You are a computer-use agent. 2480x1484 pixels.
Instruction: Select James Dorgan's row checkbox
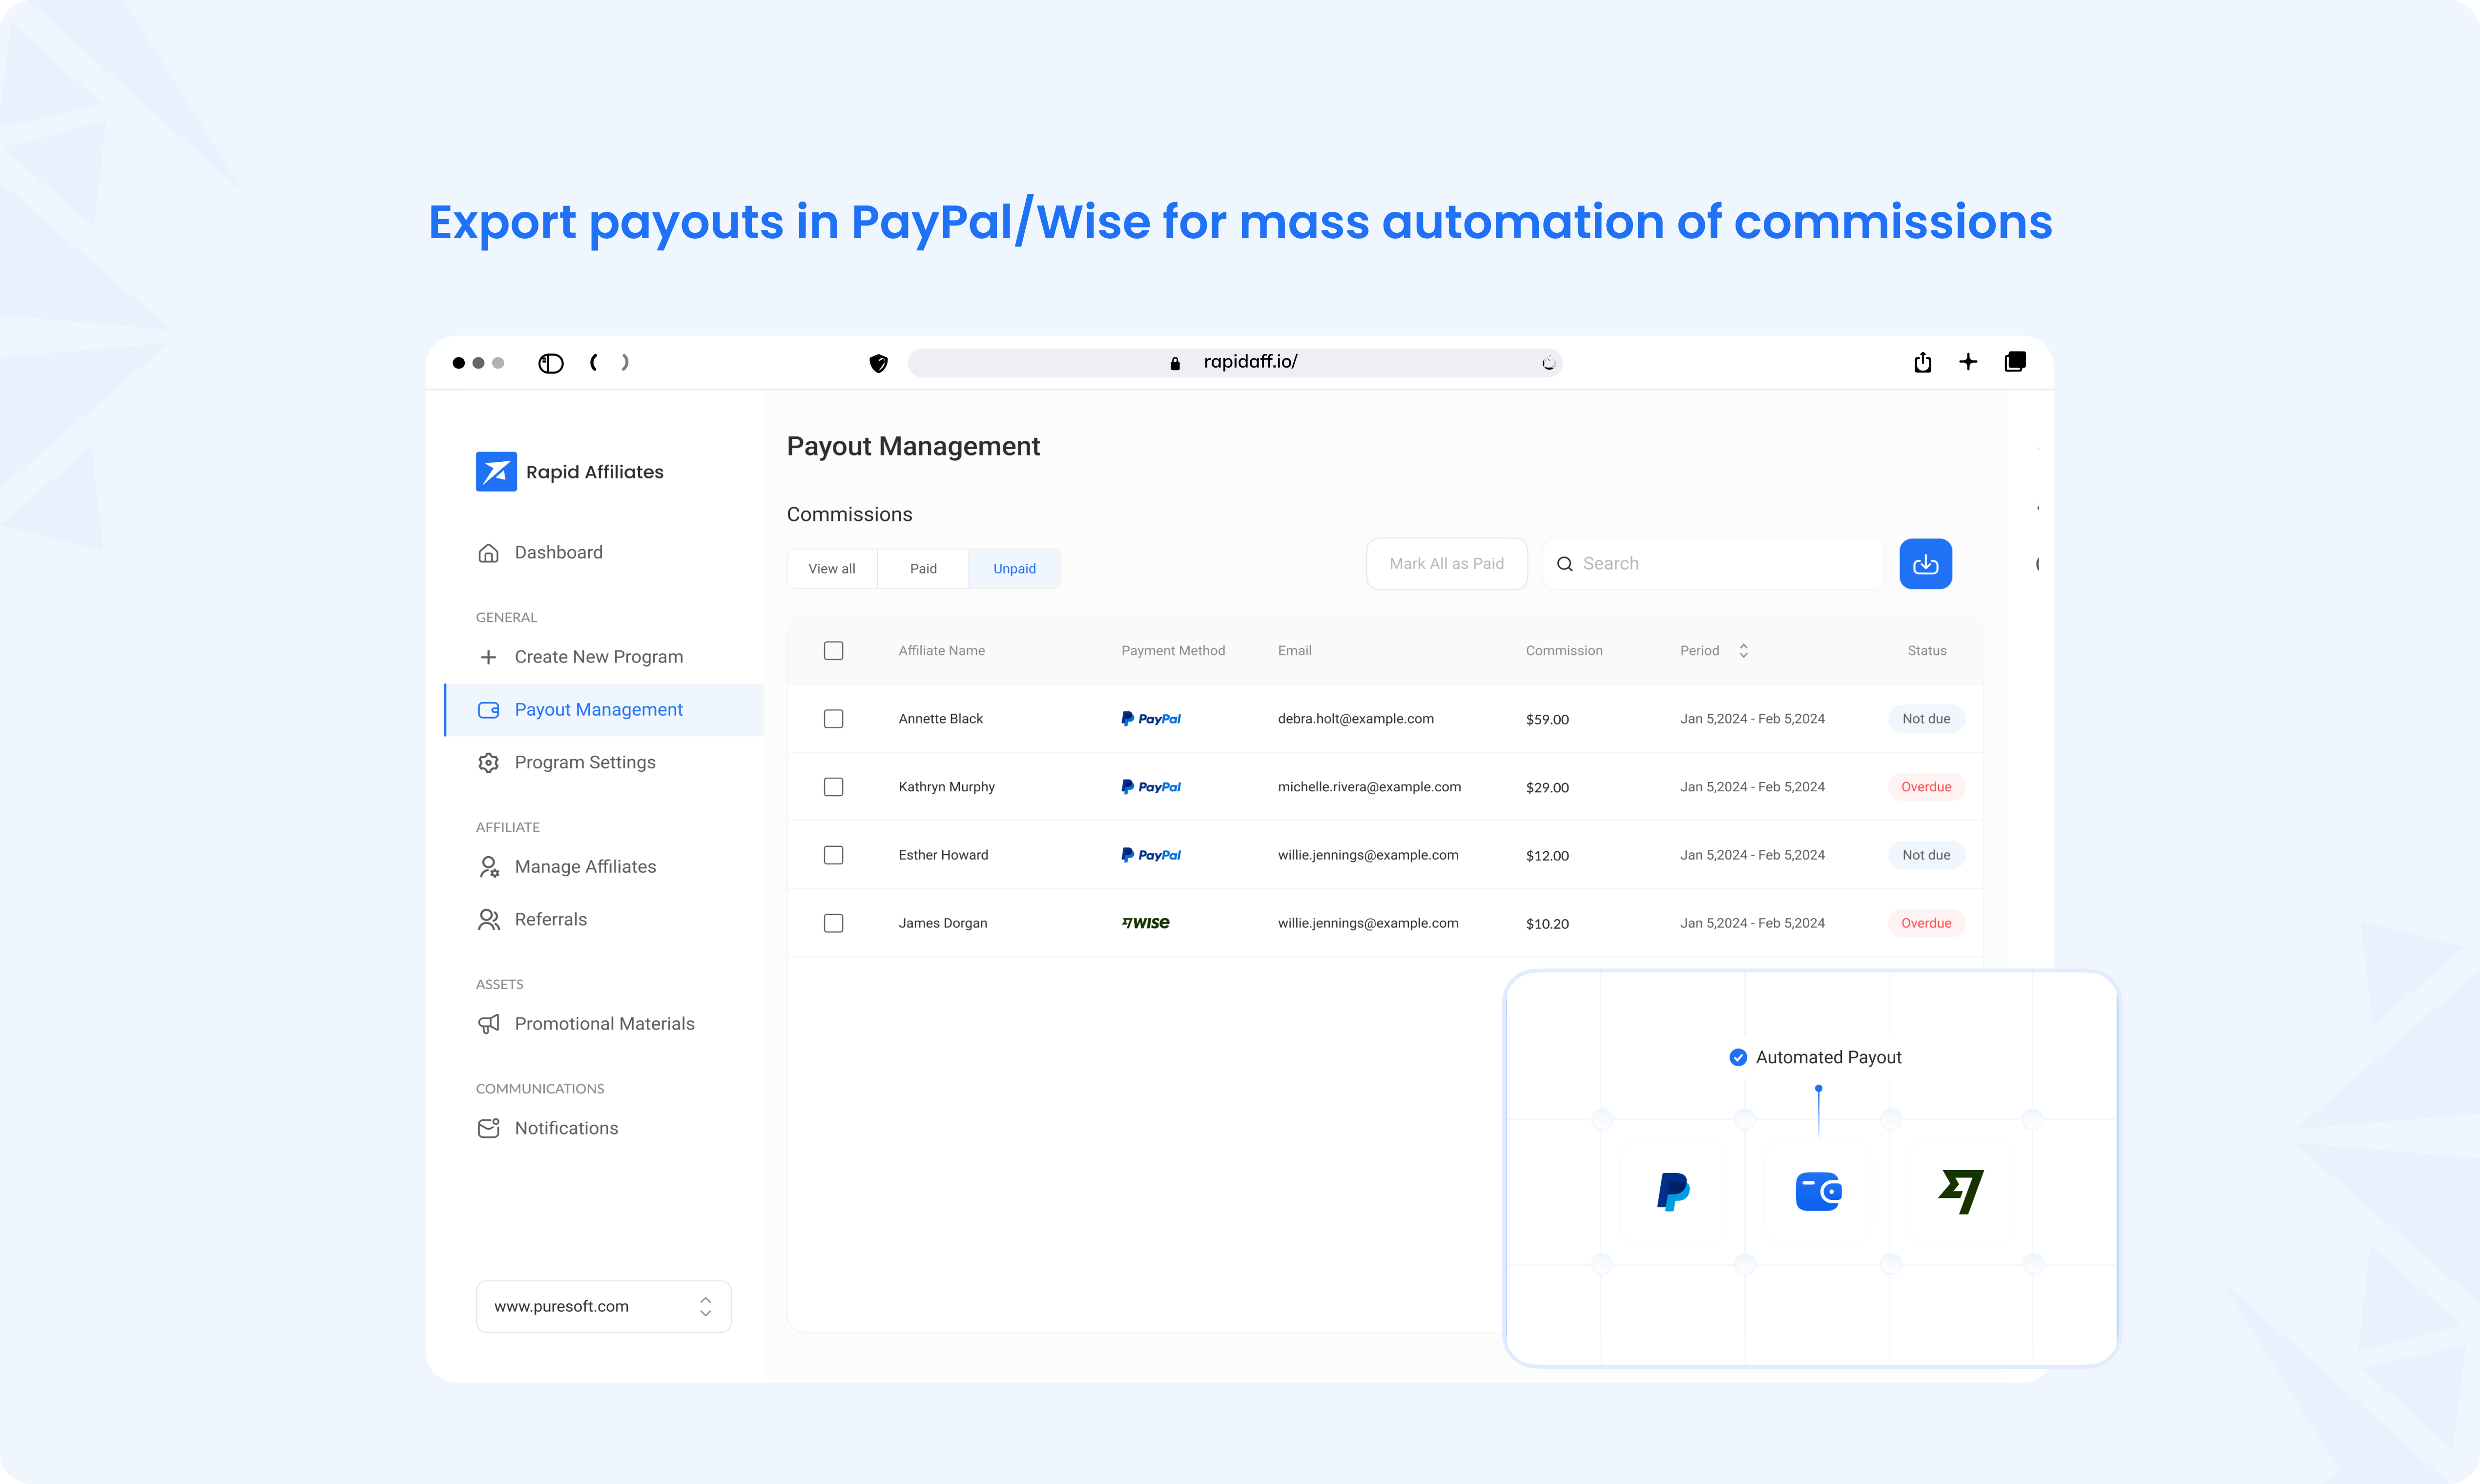(834, 923)
